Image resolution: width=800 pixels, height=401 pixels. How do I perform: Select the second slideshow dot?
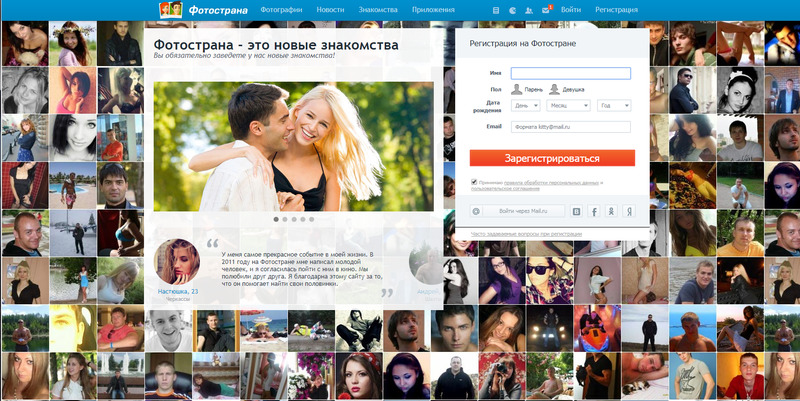coord(285,219)
